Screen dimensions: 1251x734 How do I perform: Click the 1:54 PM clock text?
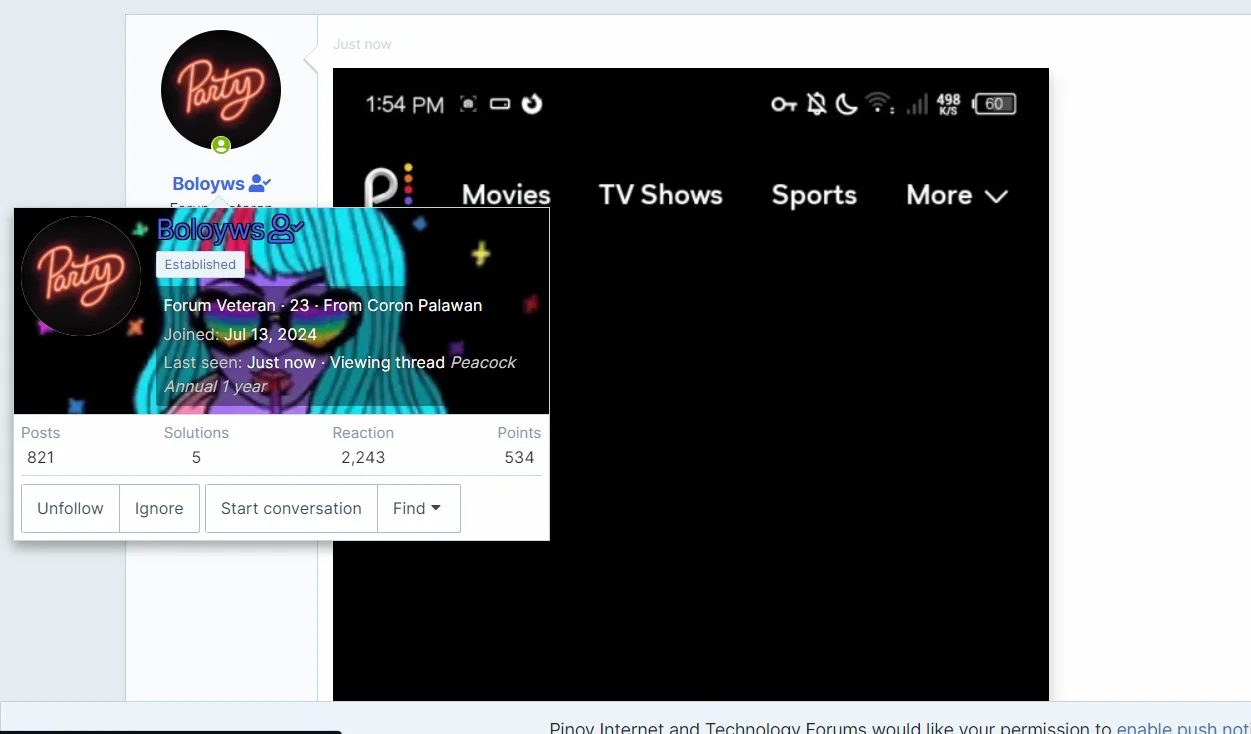point(405,104)
